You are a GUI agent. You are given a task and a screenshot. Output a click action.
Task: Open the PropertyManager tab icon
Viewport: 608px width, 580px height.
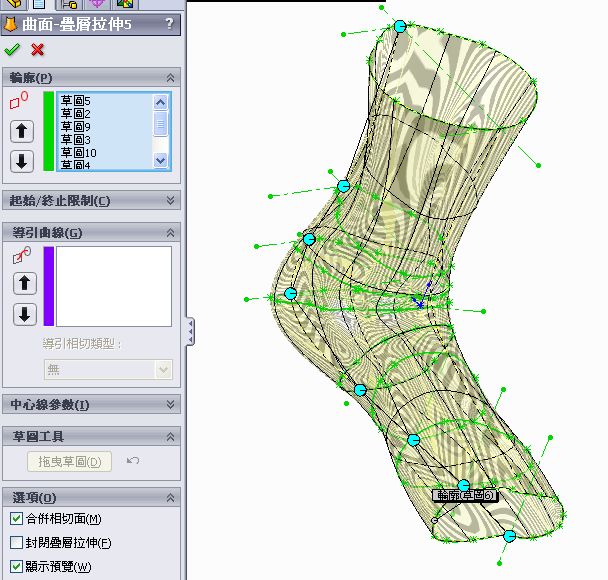[x=39, y=4]
